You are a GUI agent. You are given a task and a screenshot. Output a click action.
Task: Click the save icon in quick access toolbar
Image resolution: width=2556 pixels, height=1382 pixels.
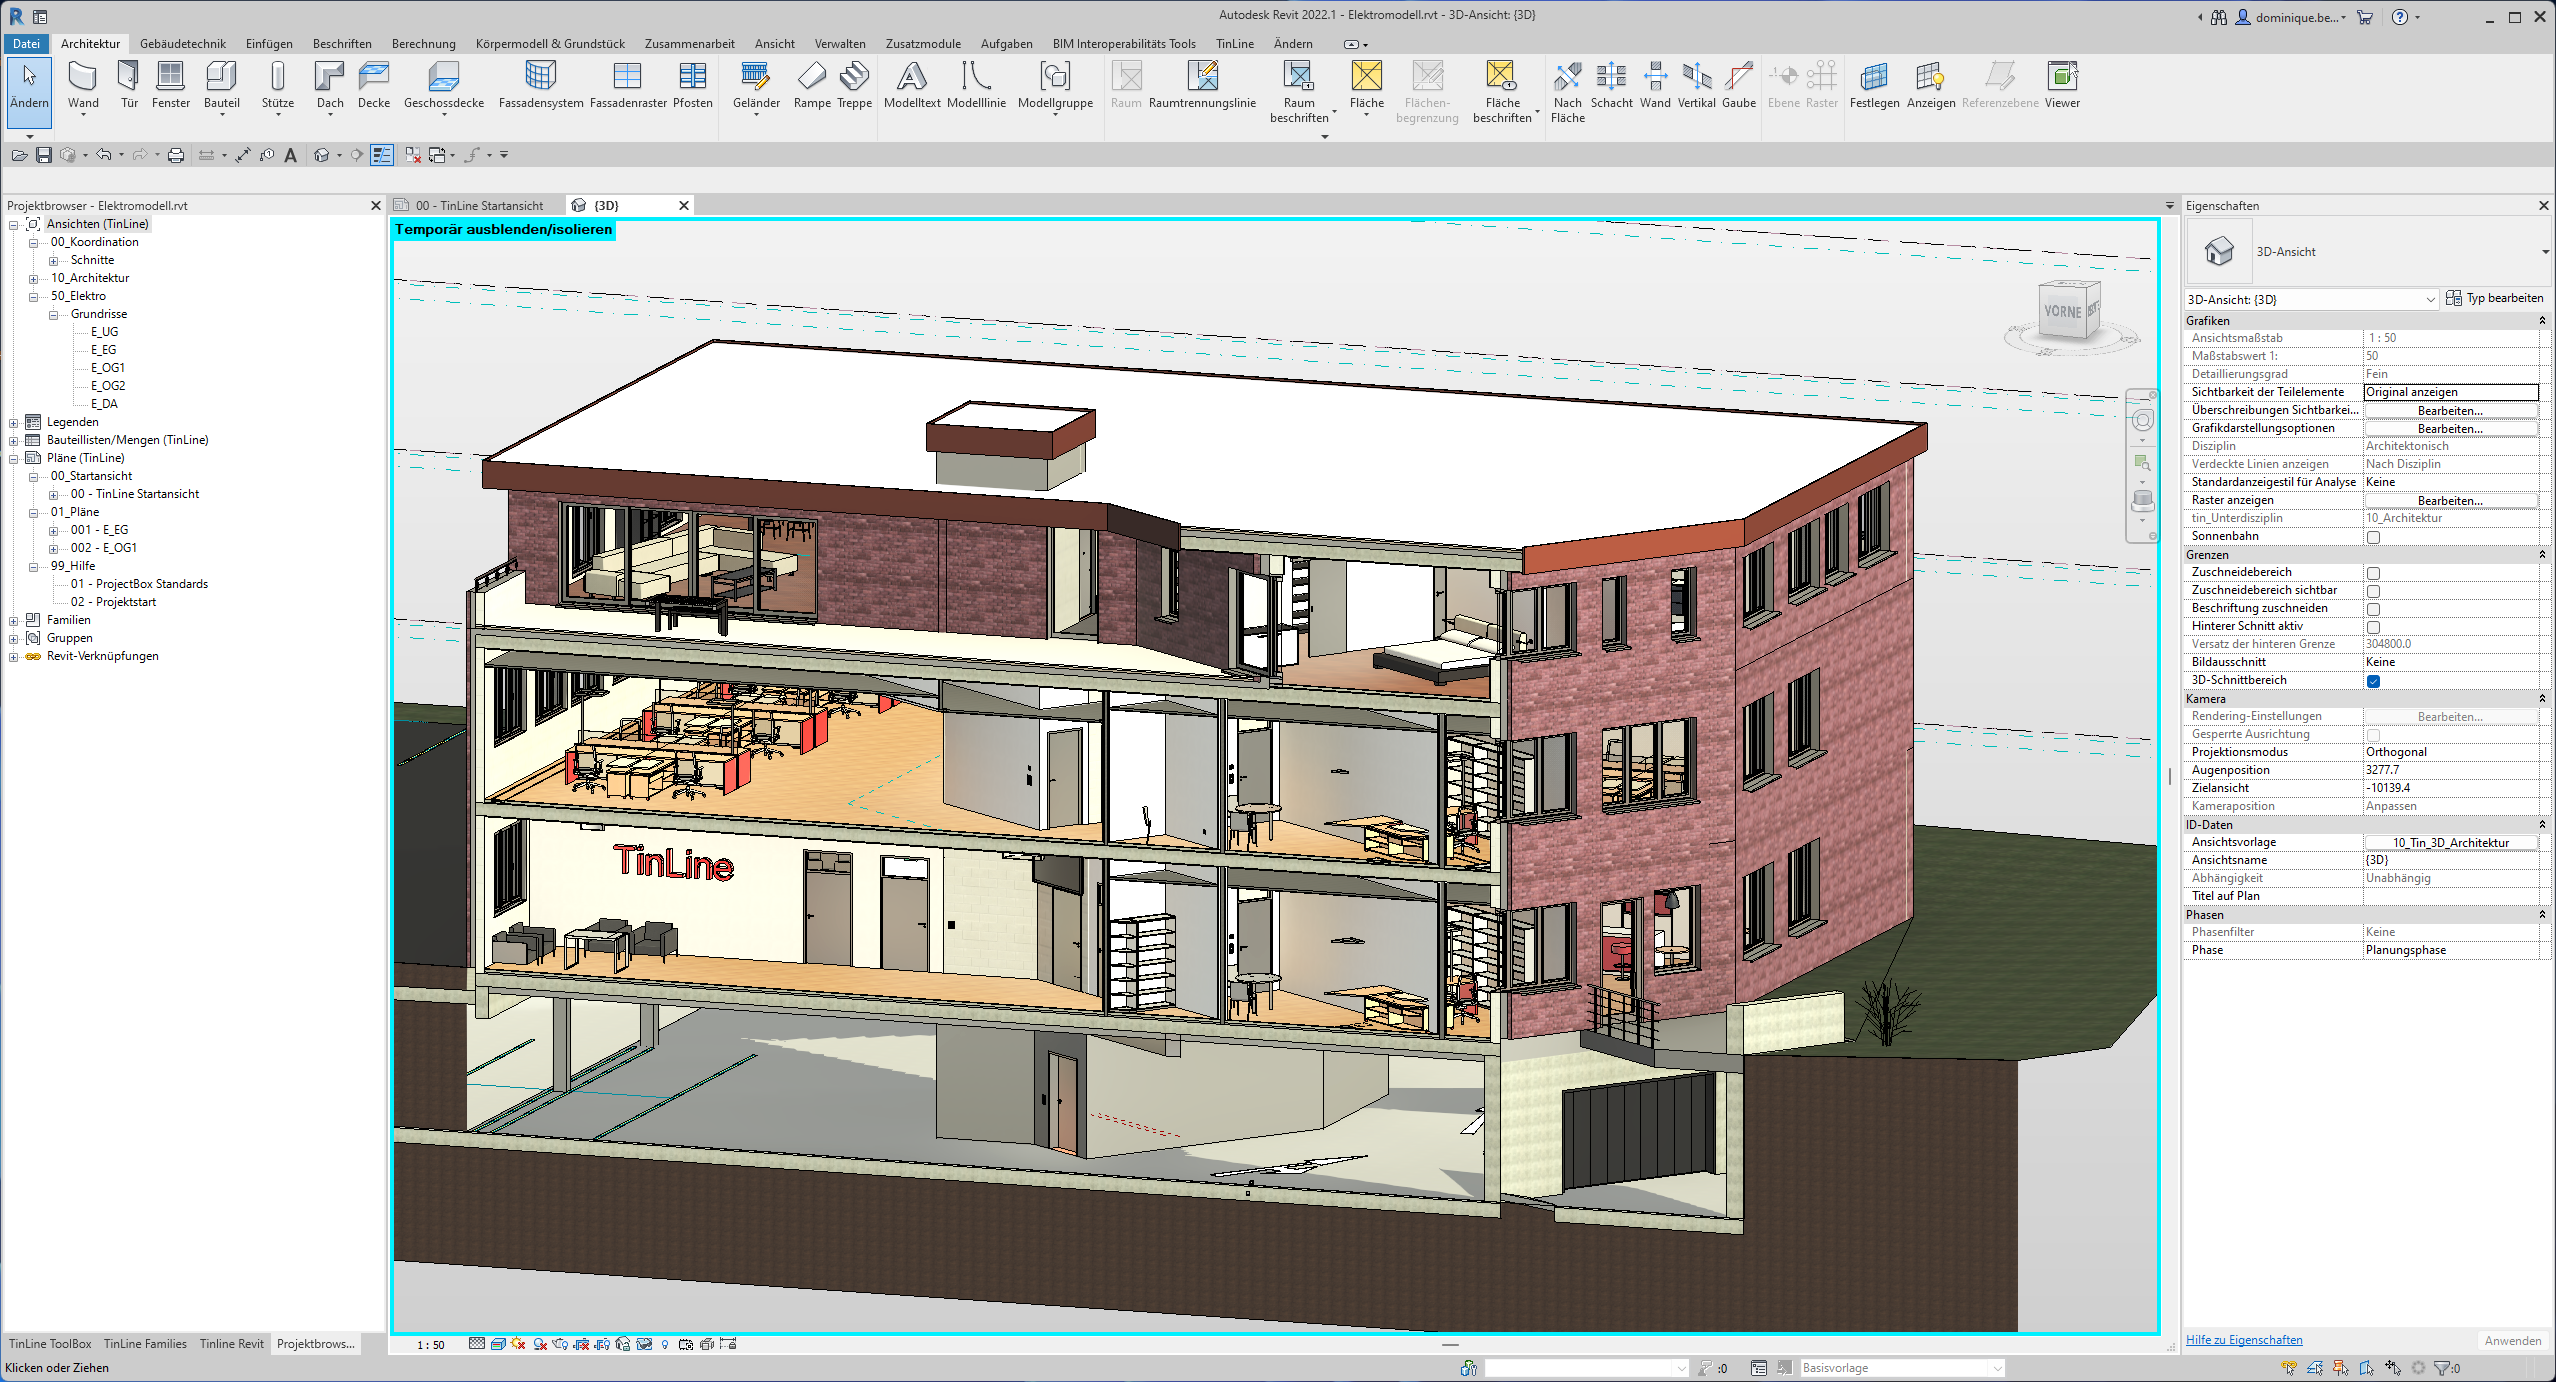tap(43, 155)
